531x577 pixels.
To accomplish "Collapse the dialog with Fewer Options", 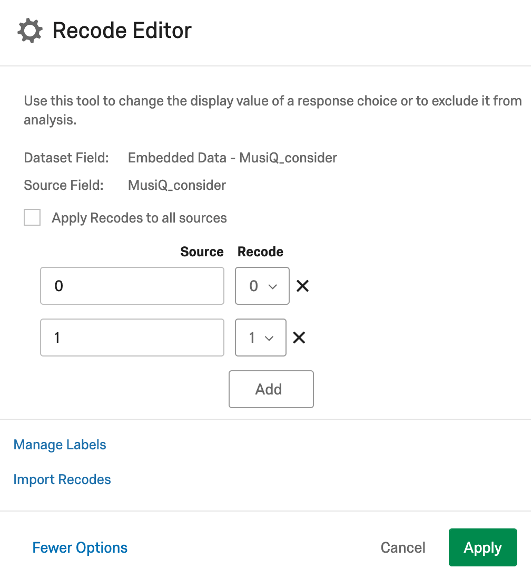I will [x=80, y=548].
